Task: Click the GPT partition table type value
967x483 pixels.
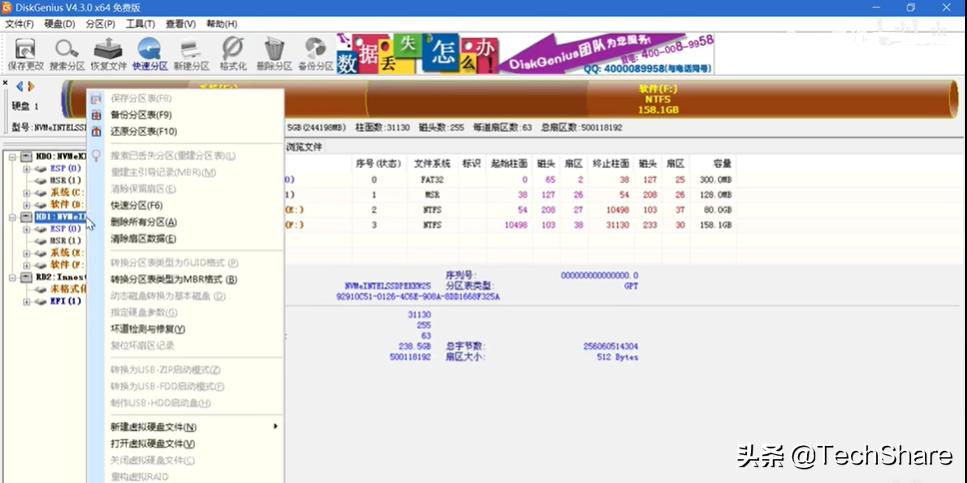Action: [x=631, y=287]
